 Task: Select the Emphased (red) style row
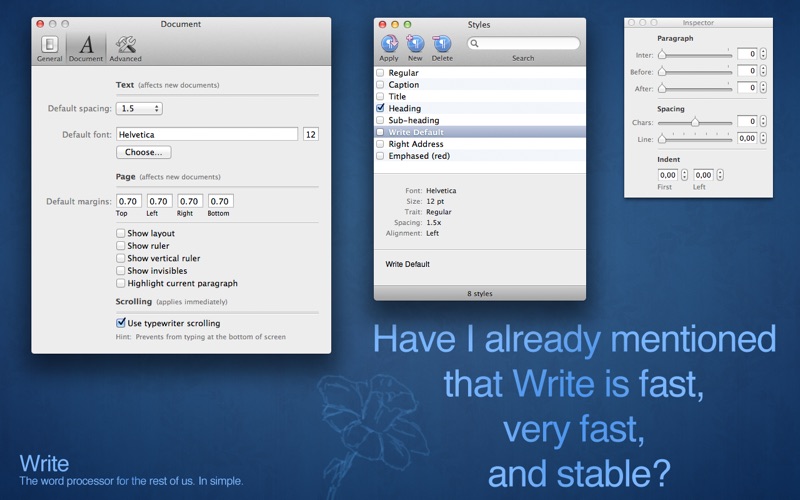[x=480, y=156]
